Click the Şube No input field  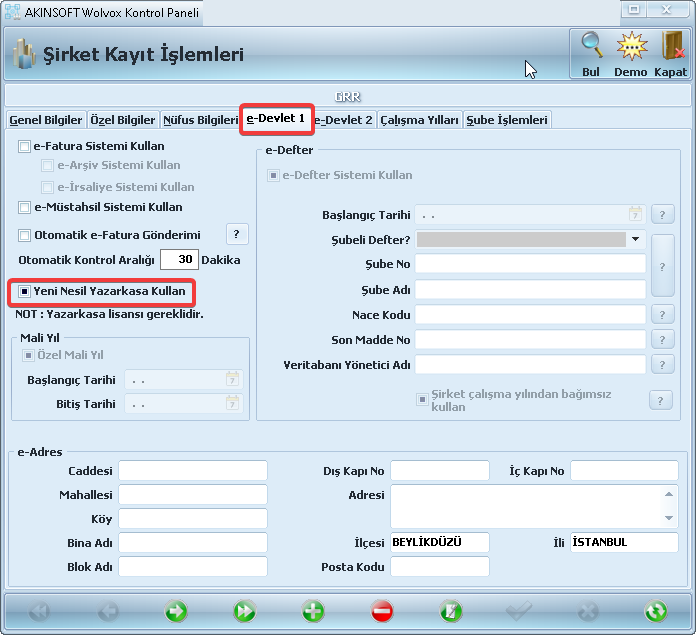click(x=530, y=264)
